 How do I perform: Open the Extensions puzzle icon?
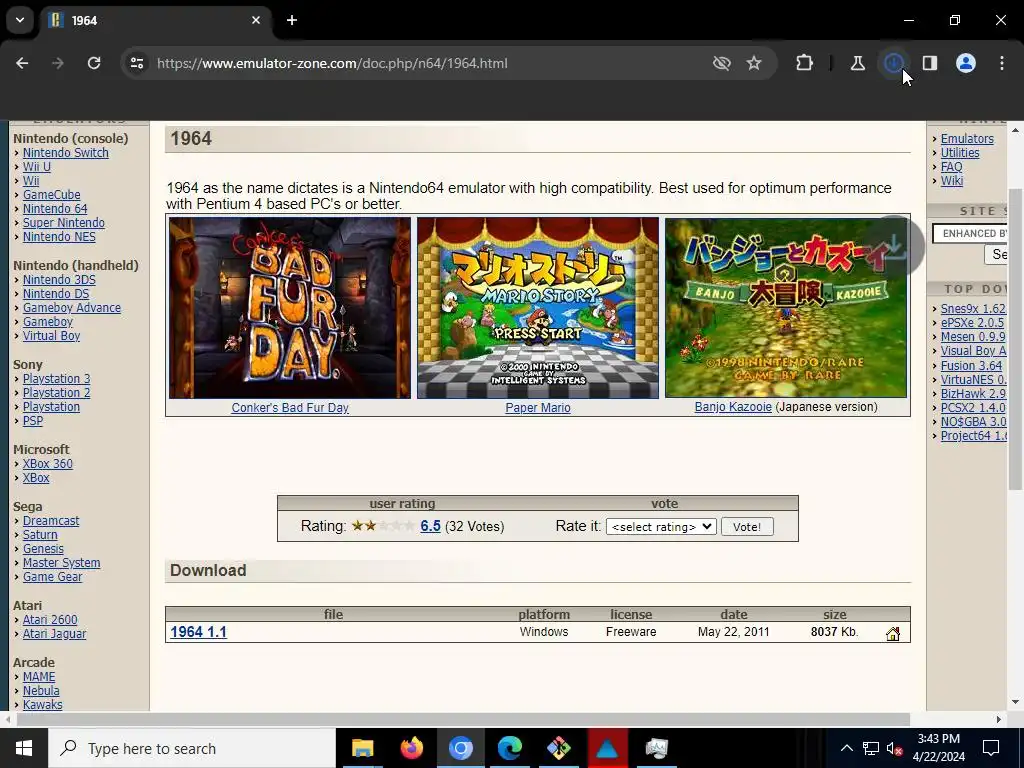coord(805,63)
